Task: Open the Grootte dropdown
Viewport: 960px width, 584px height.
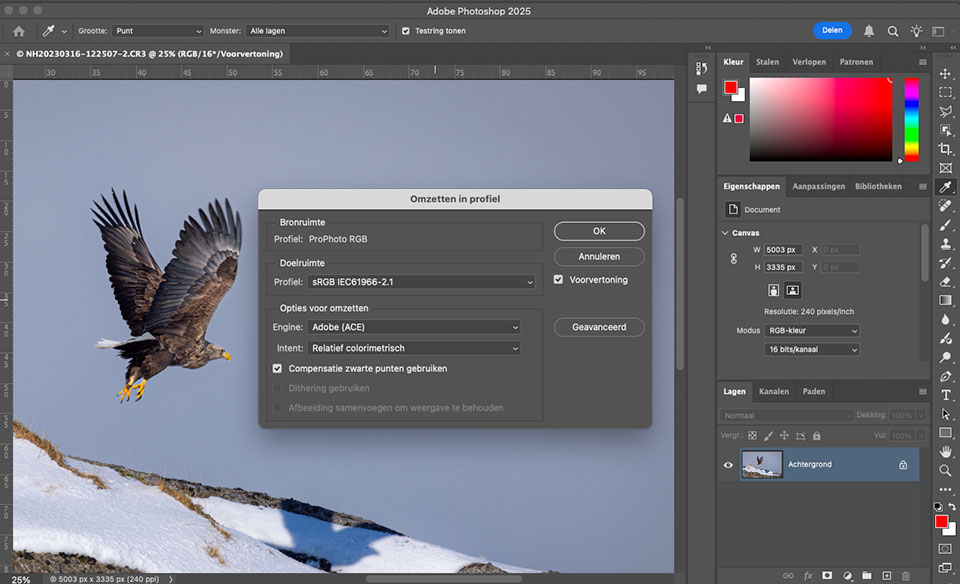Action: 157,31
